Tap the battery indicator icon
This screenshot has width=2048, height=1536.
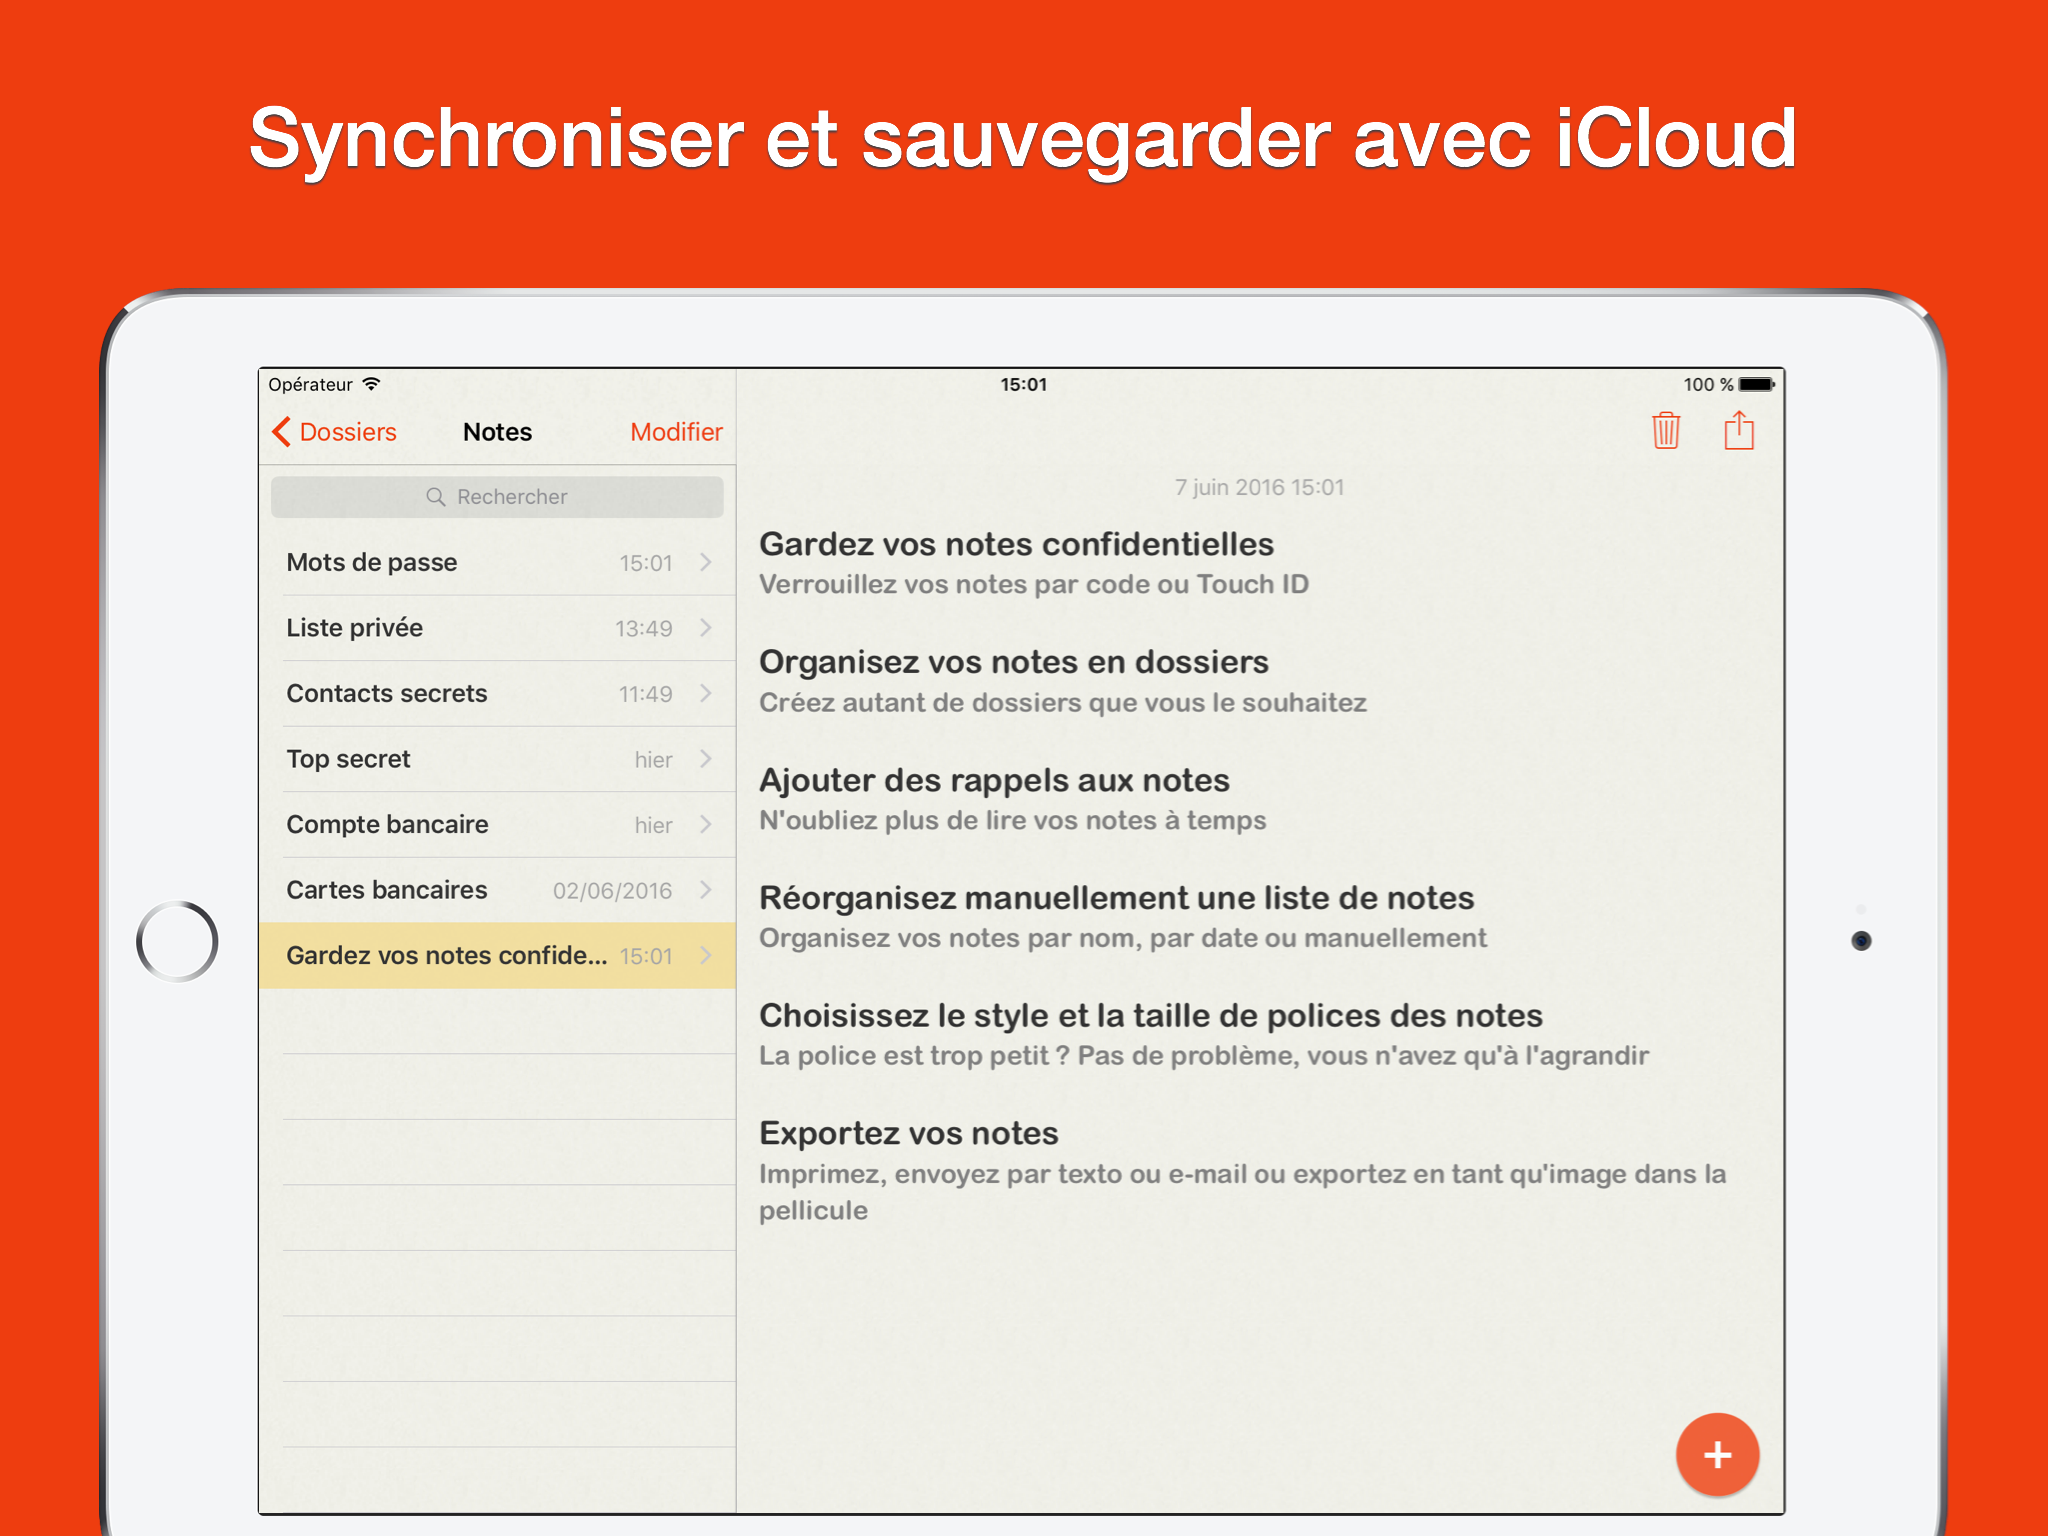pyautogui.click(x=1756, y=384)
